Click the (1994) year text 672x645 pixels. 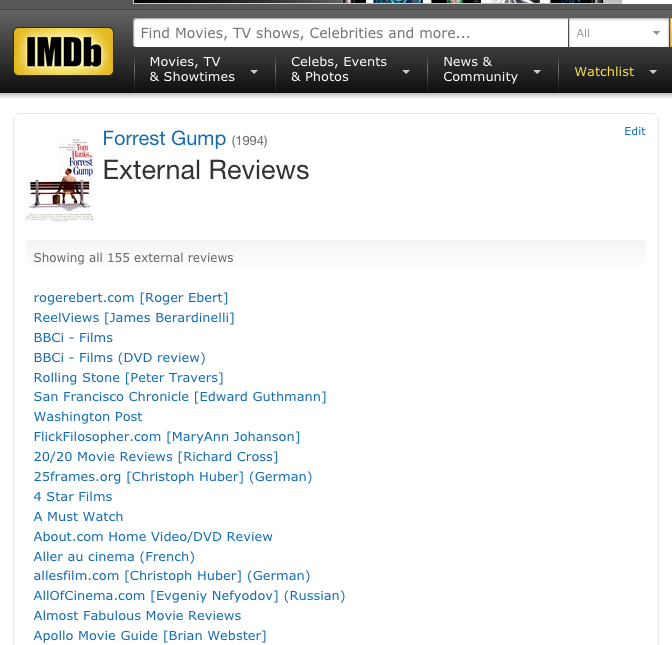pos(249,141)
